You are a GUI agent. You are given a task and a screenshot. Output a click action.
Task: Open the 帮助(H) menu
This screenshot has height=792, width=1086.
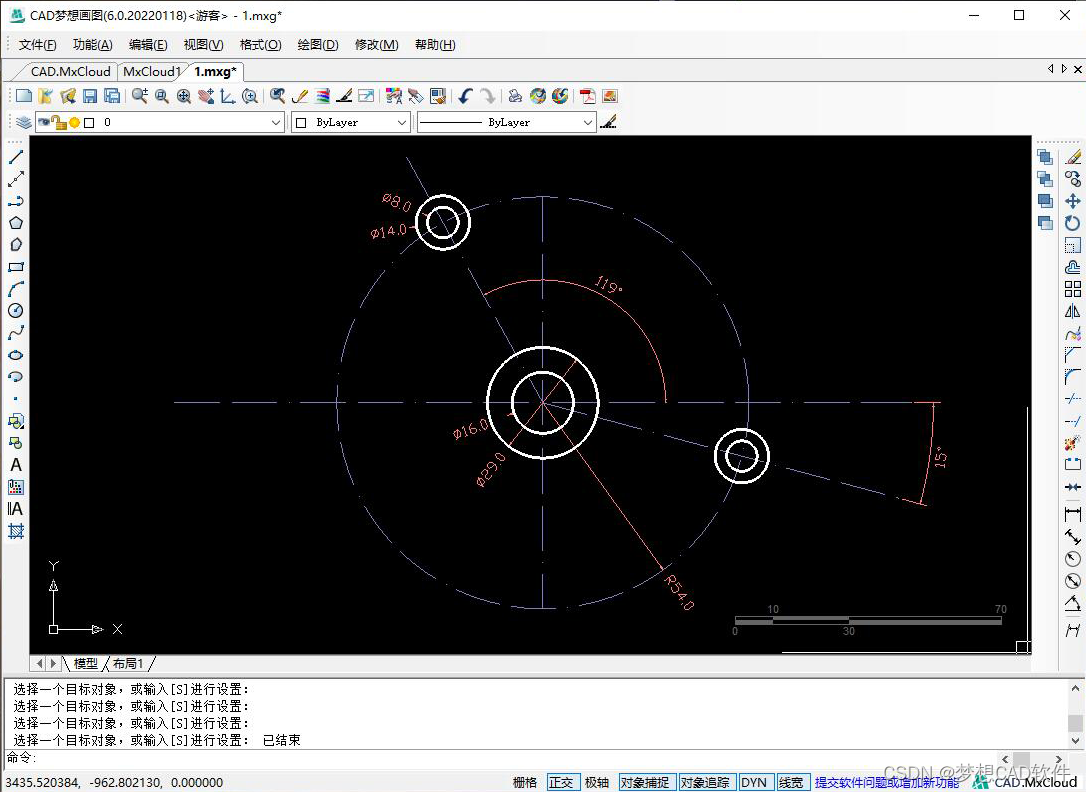[435, 45]
